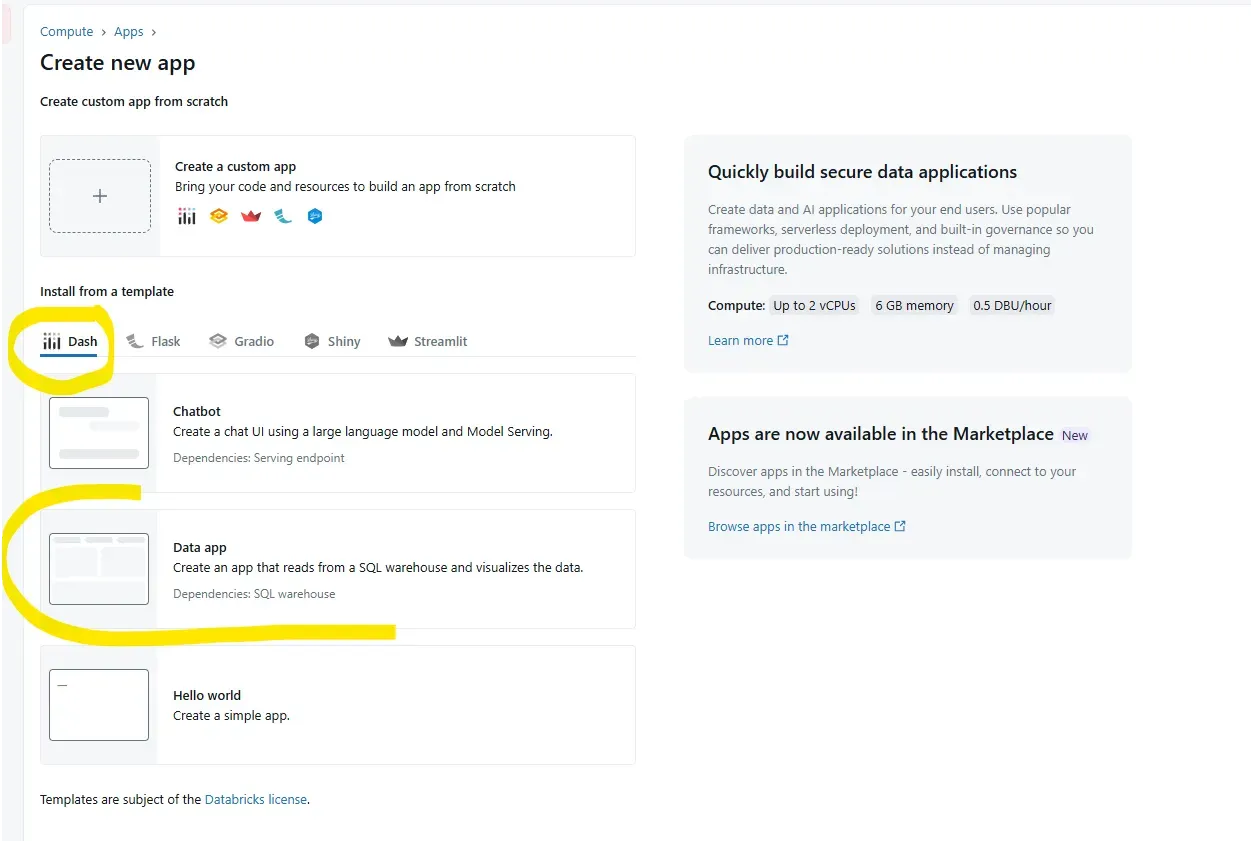Click the Chatbot template thumbnail
The width and height of the screenshot is (1251, 841).
99,433
